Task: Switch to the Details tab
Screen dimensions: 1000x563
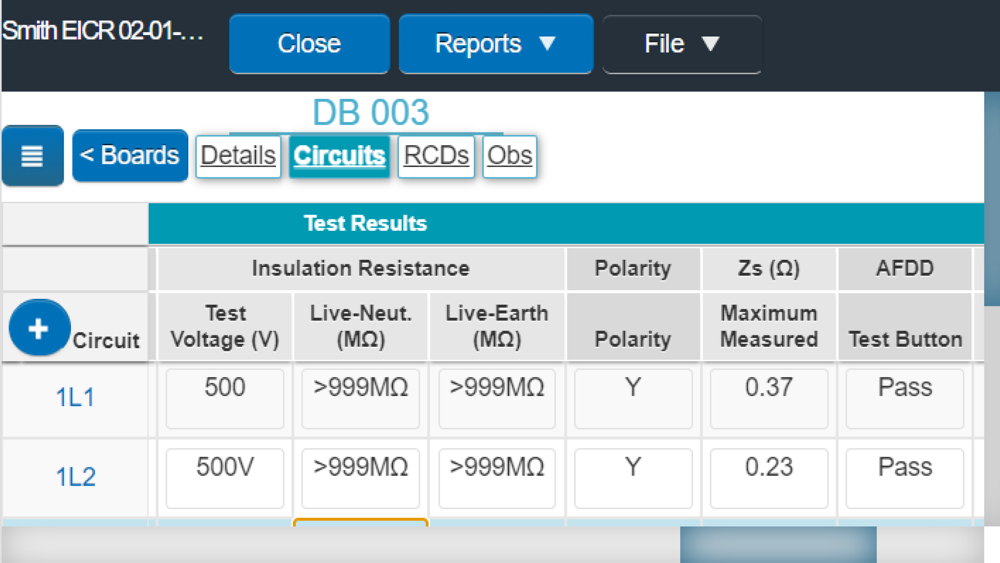Action: tap(239, 156)
